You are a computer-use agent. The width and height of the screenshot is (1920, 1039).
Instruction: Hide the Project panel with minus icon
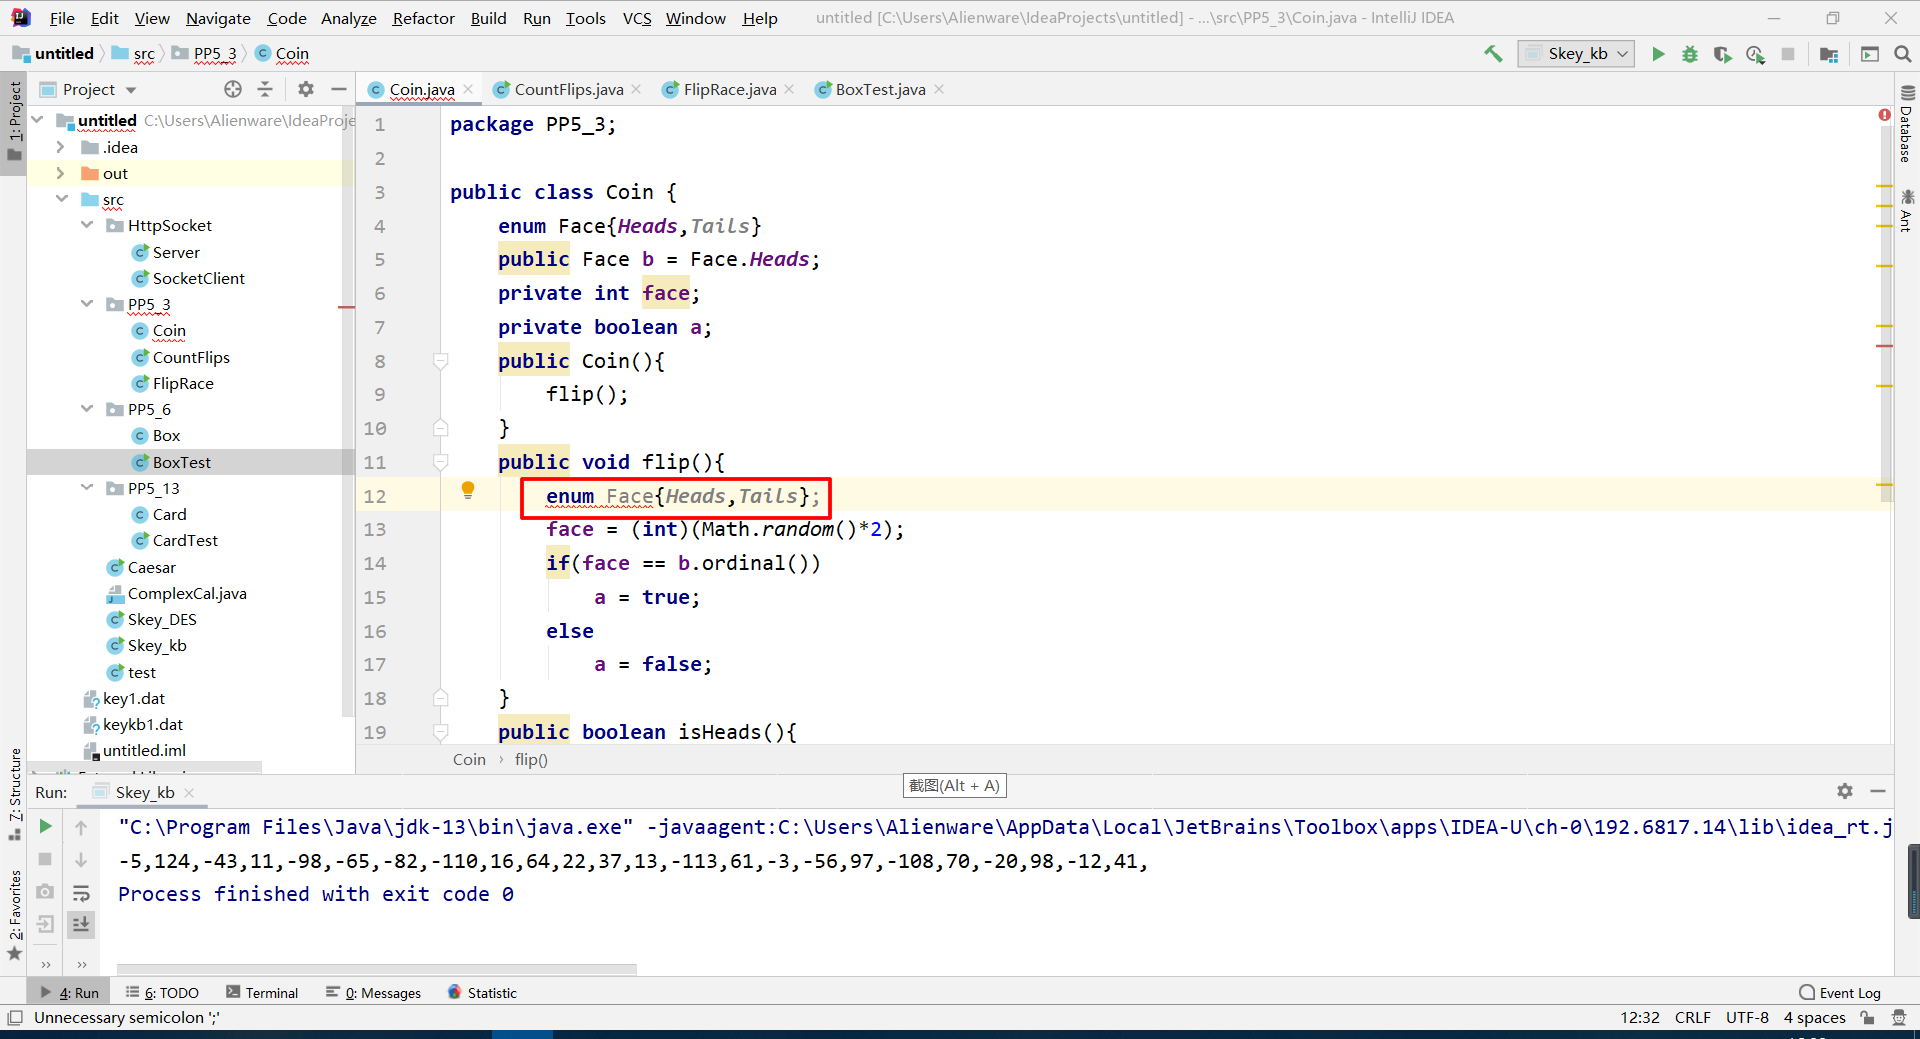coord(338,89)
